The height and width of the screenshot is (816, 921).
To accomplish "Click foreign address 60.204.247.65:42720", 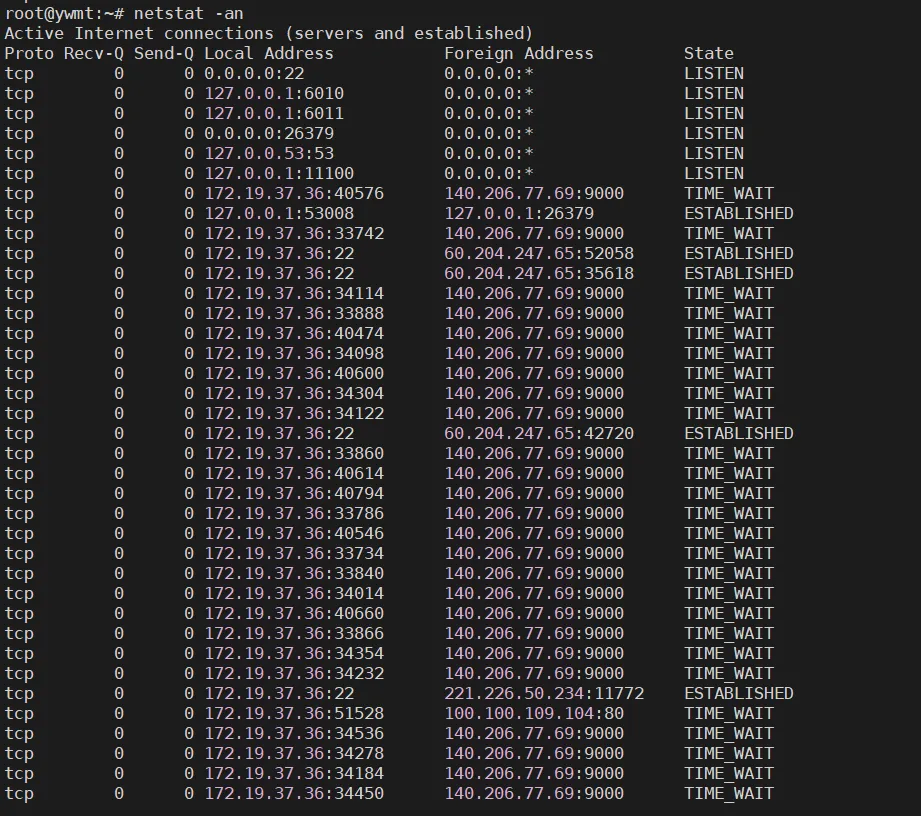I will (x=539, y=433).
